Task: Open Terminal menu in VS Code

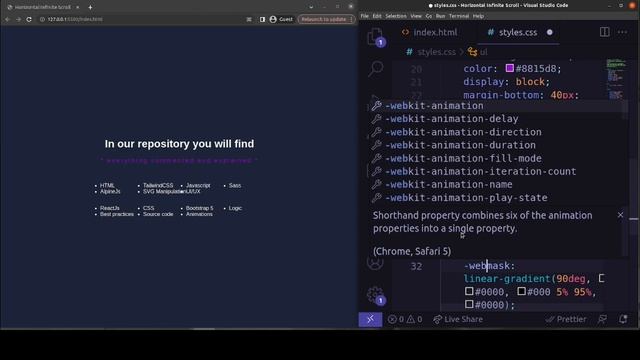Action: tap(459, 16)
